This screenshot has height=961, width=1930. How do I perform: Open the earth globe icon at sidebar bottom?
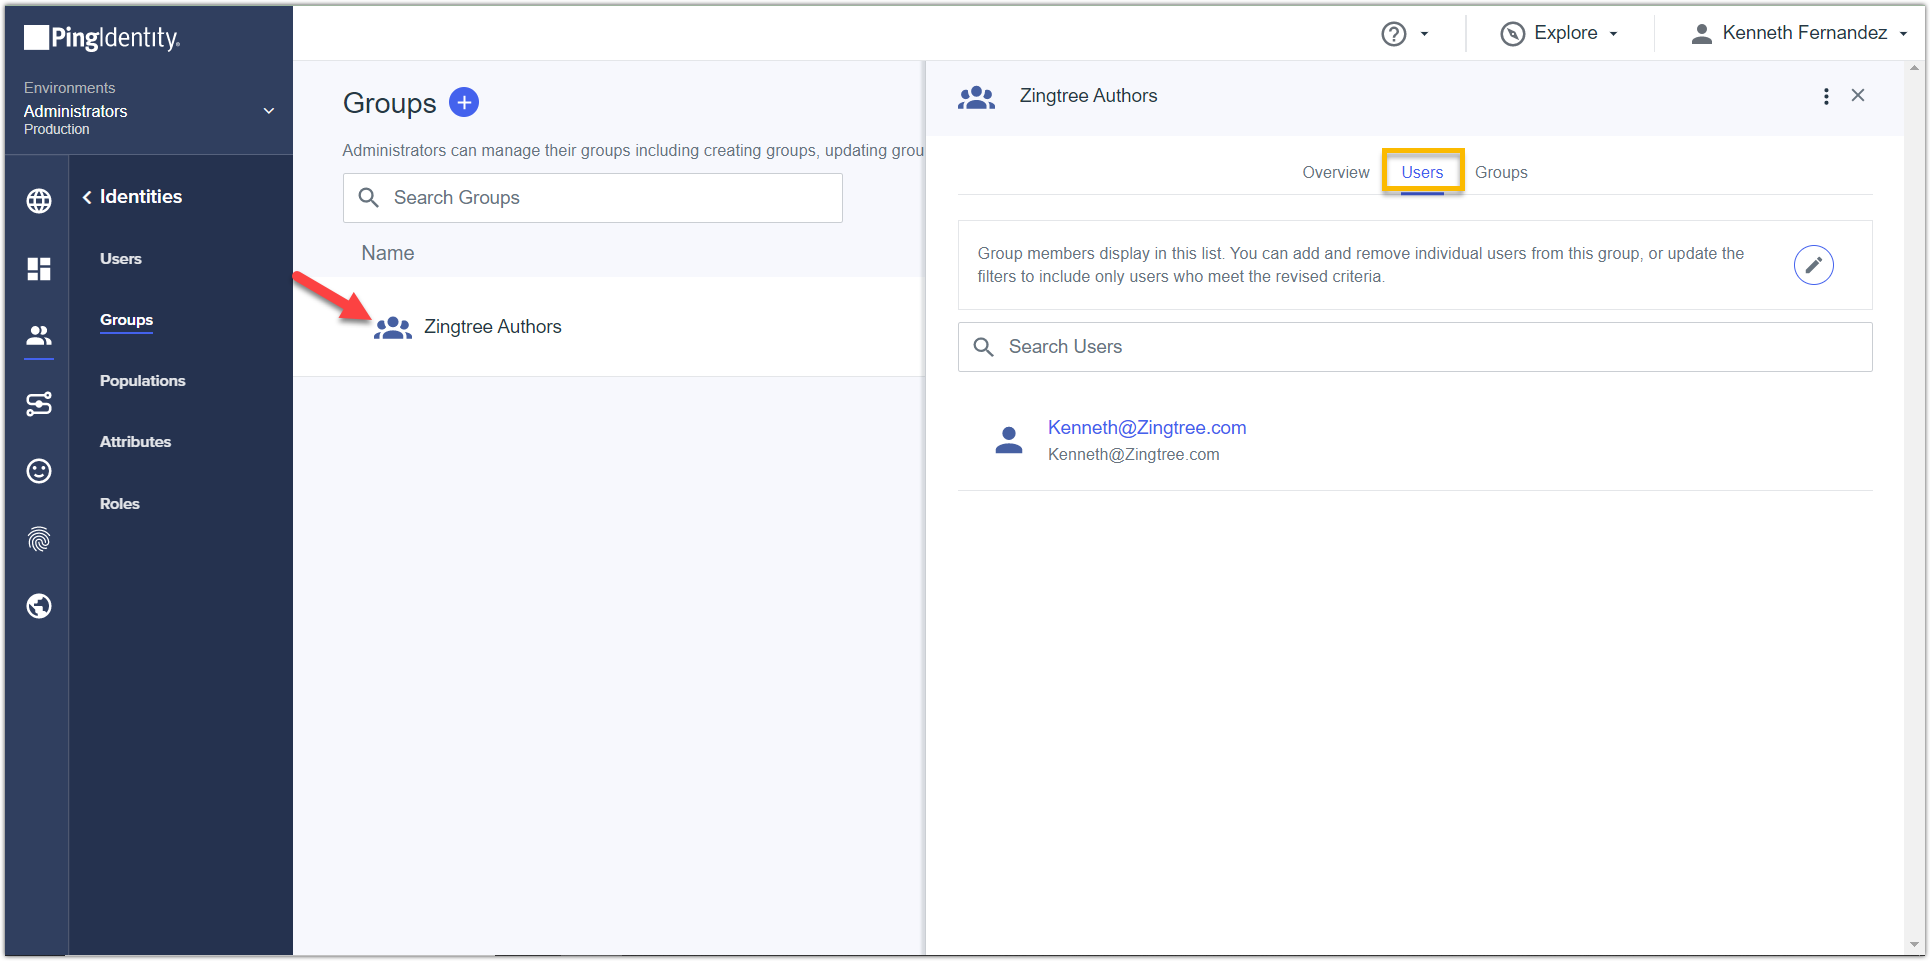pos(39,606)
